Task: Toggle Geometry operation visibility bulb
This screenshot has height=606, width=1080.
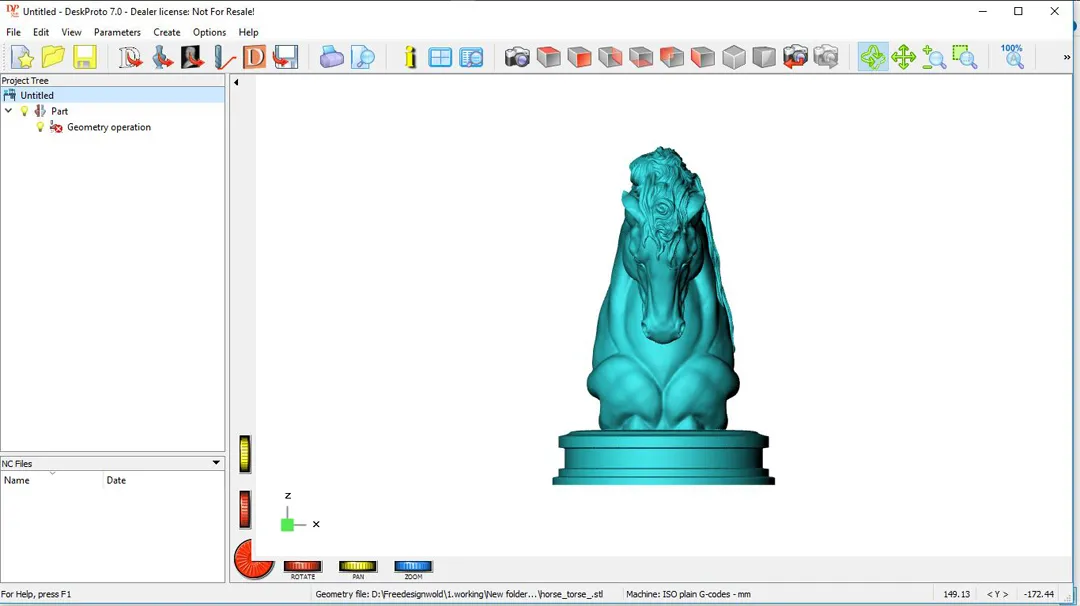Action: click(41, 127)
